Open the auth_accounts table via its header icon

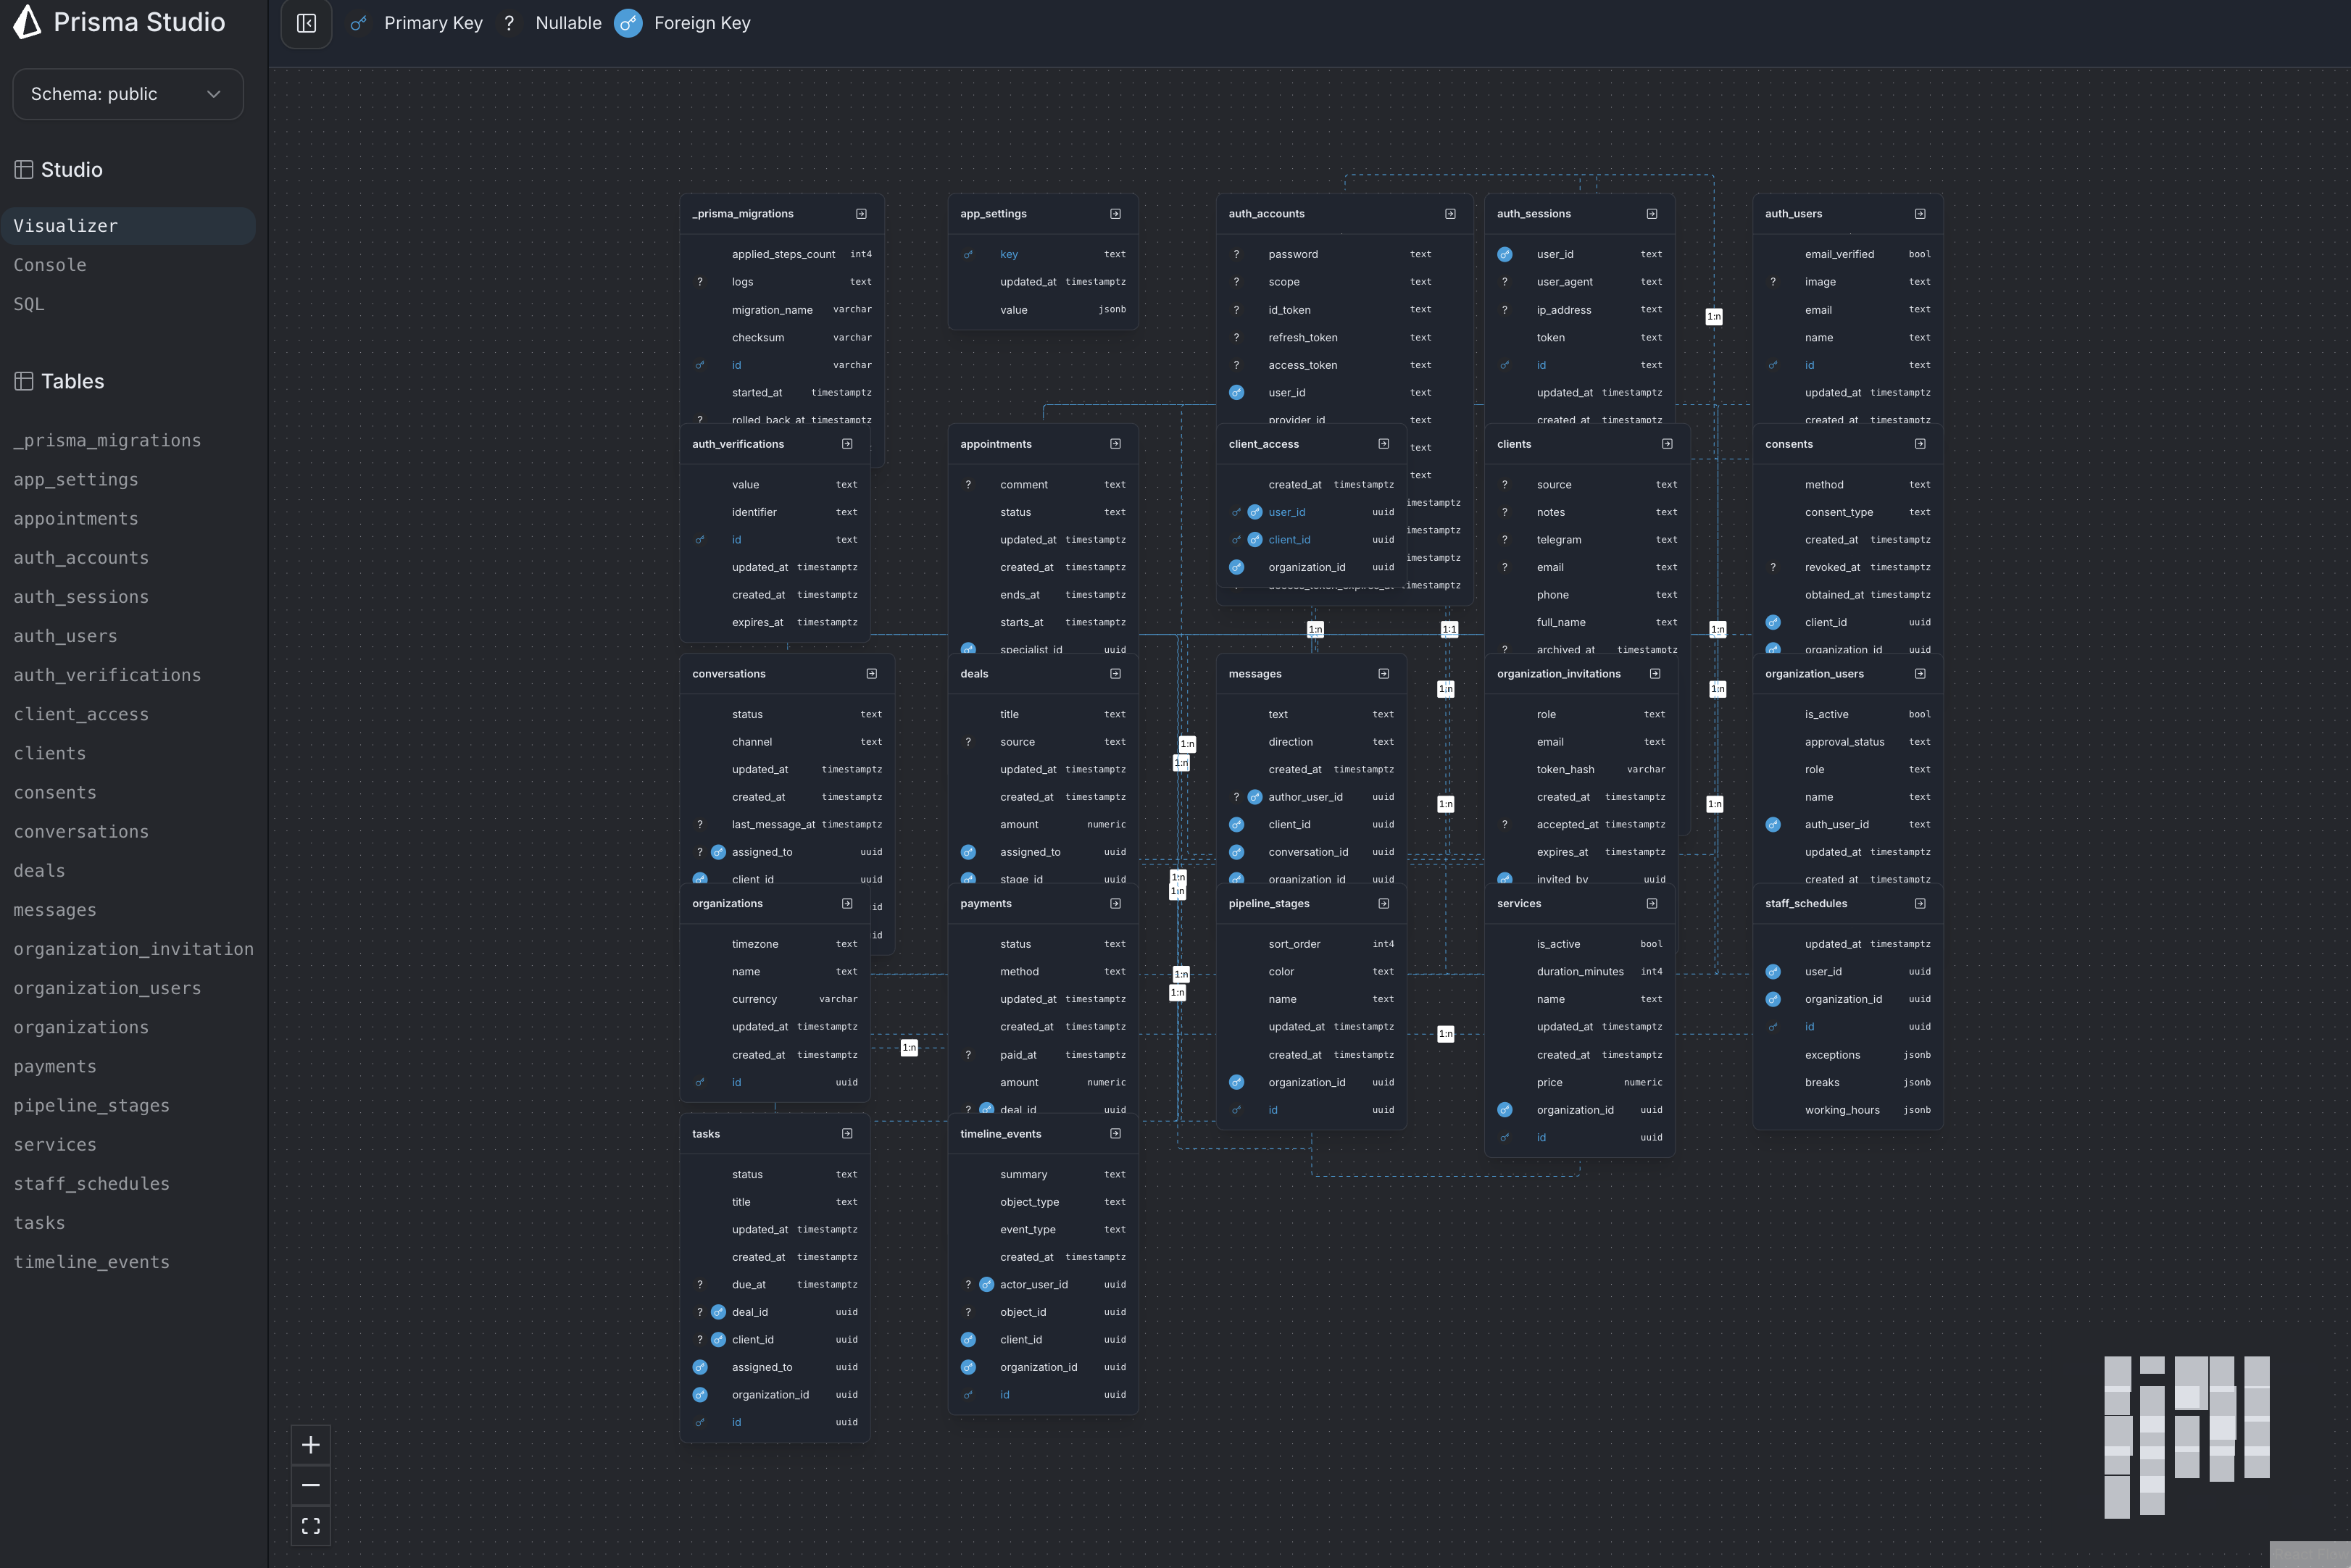1450,214
